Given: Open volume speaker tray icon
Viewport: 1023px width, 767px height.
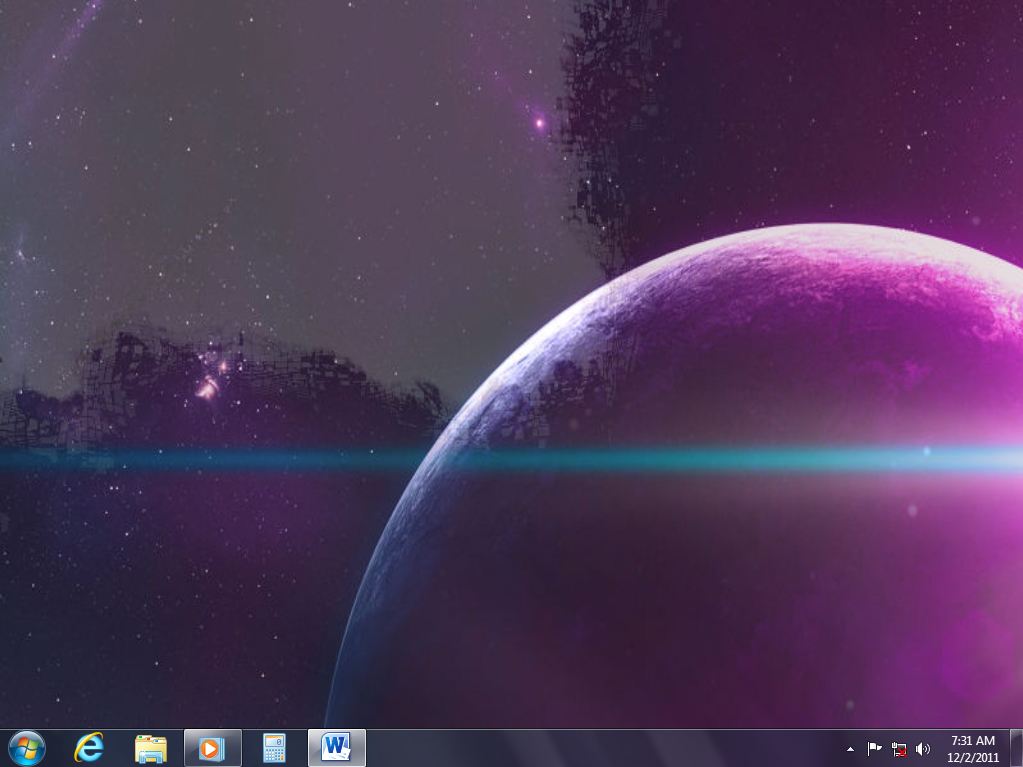Looking at the screenshot, I should 923,749.
